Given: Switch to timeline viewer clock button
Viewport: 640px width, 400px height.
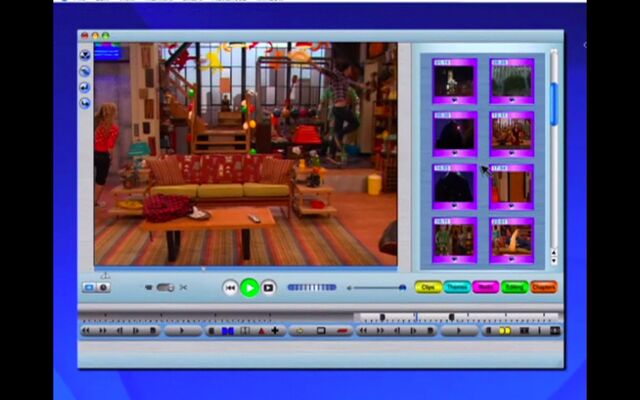Looking at the screenshot, I should pos(104,287).
